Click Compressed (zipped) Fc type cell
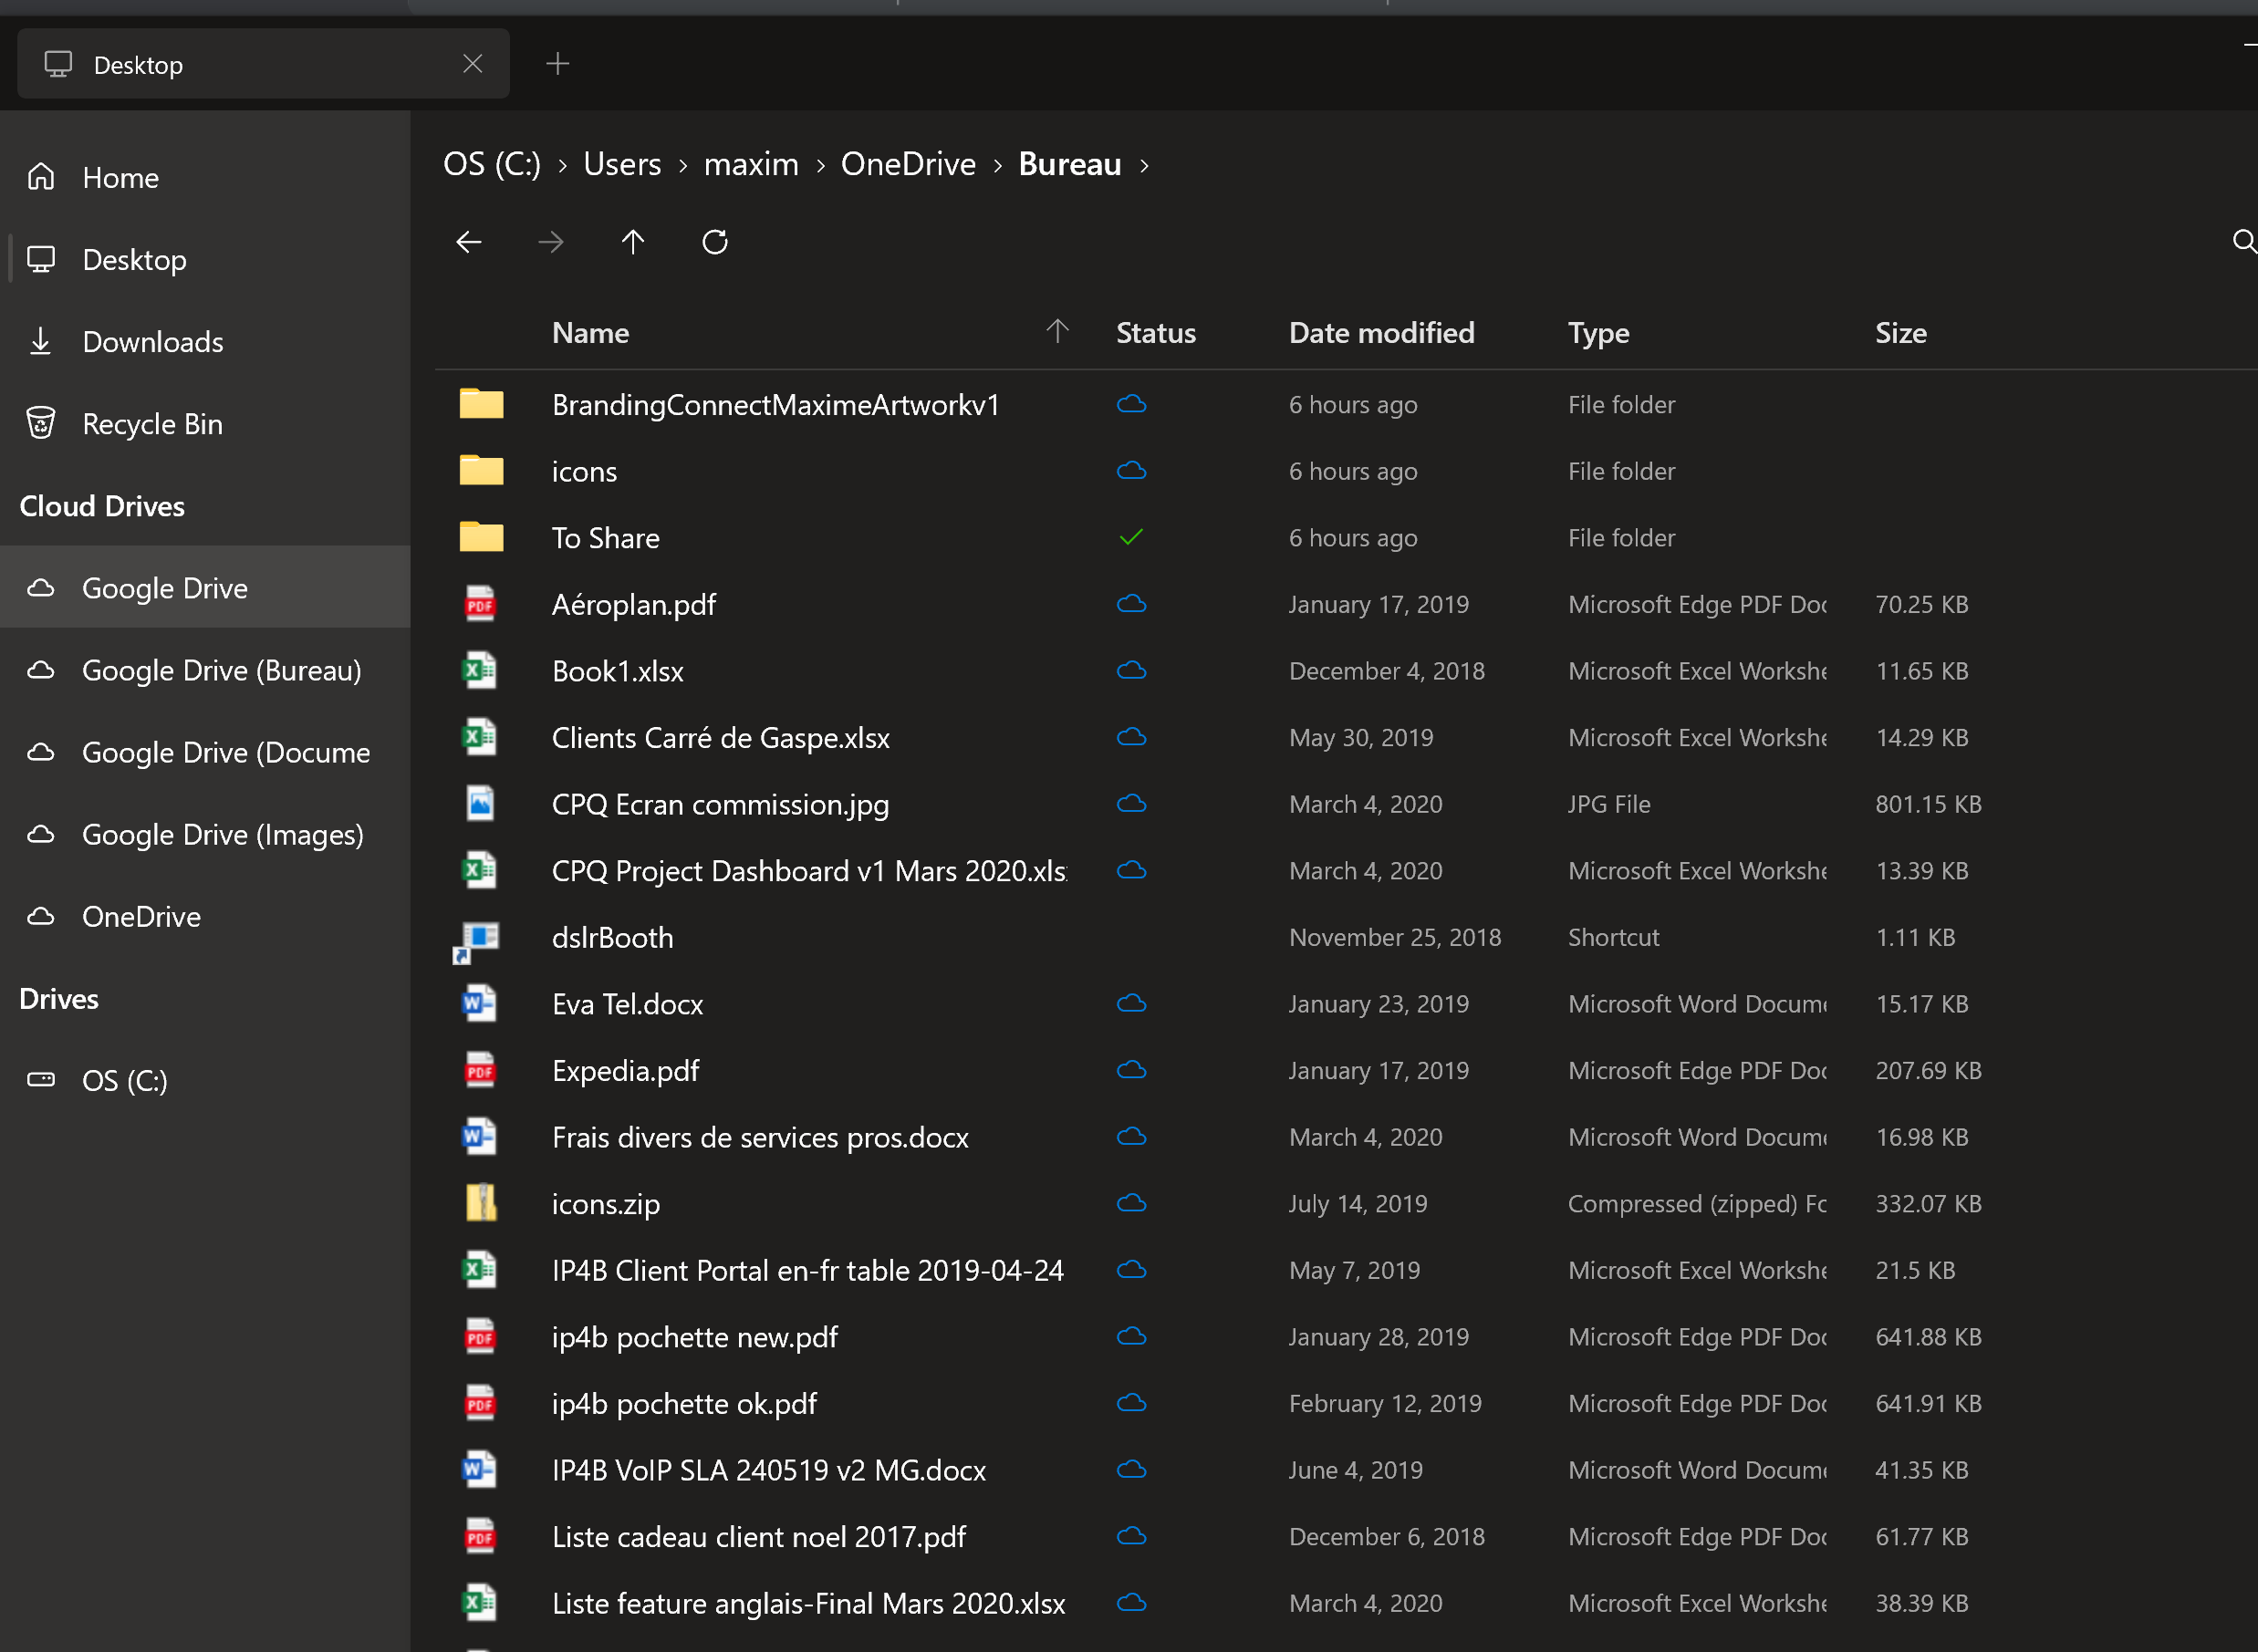This screenshot has height=1652, width=2258. pos(1697,1203)
